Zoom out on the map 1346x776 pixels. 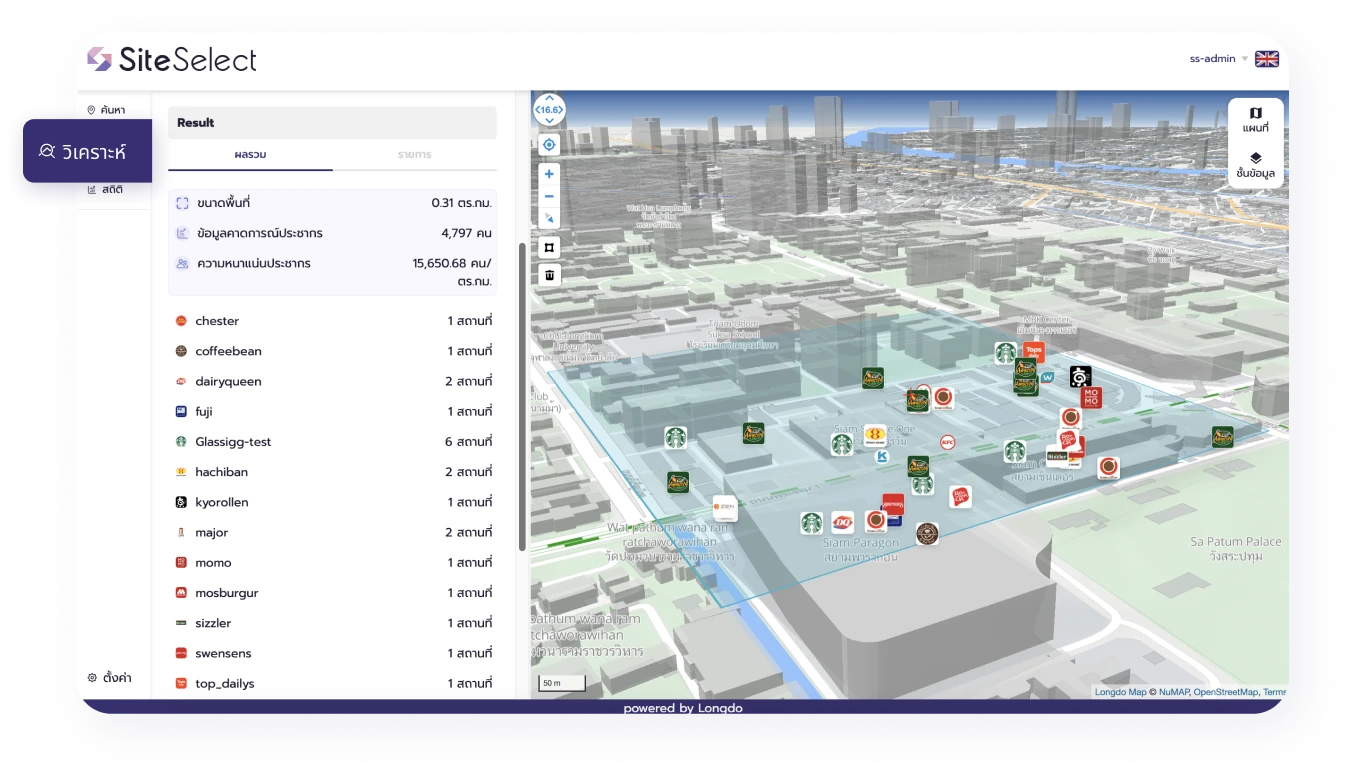tap(549, 196)
